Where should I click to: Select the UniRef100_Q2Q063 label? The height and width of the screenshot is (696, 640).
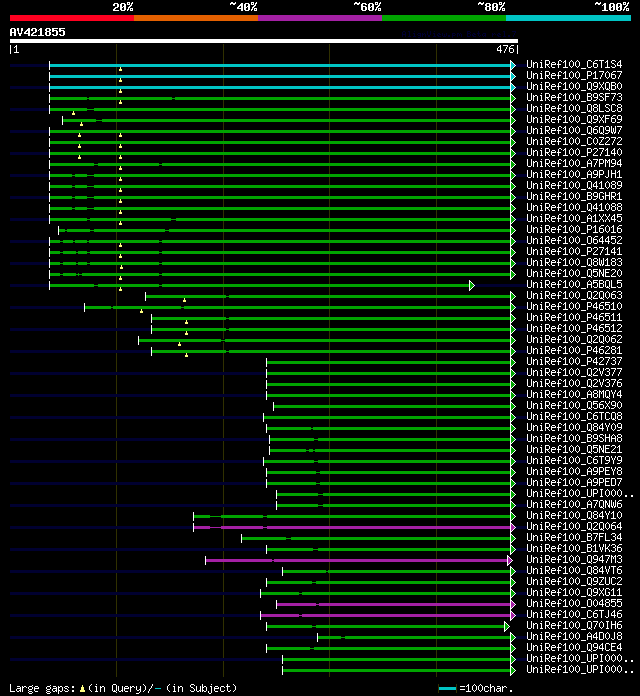pos(574,296)
